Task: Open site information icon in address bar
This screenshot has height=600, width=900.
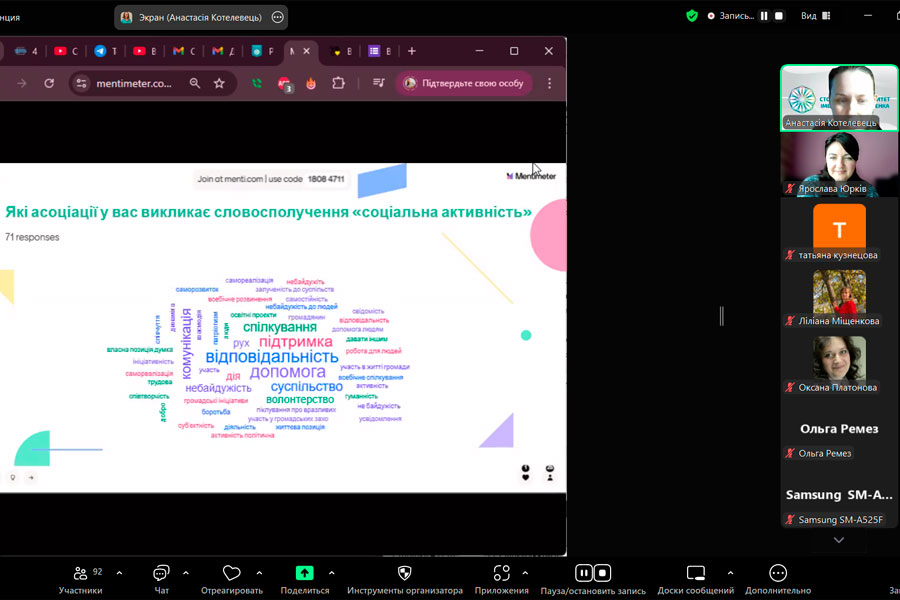Action: point(82,83)
